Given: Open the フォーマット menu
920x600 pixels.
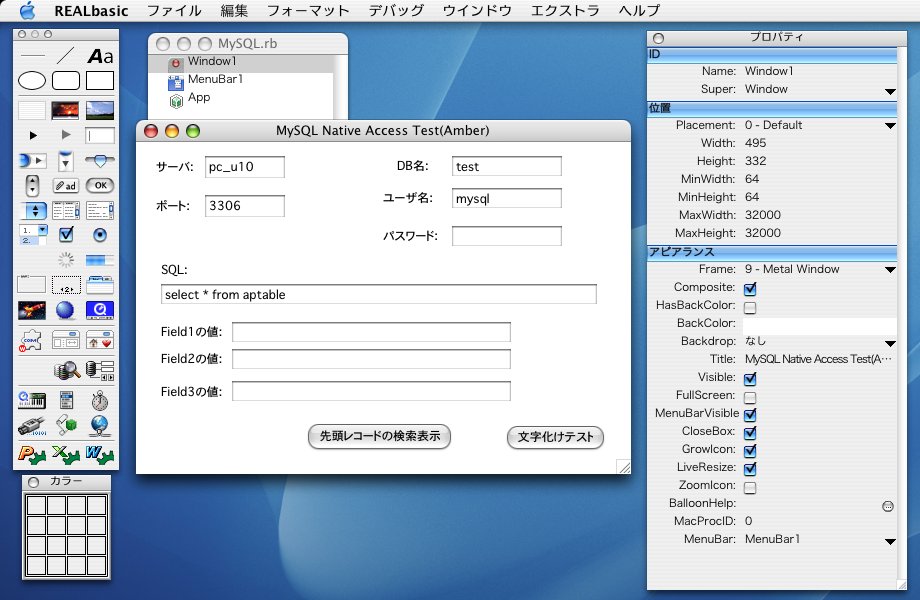Looking at the screenshot, I should point(308,11).
